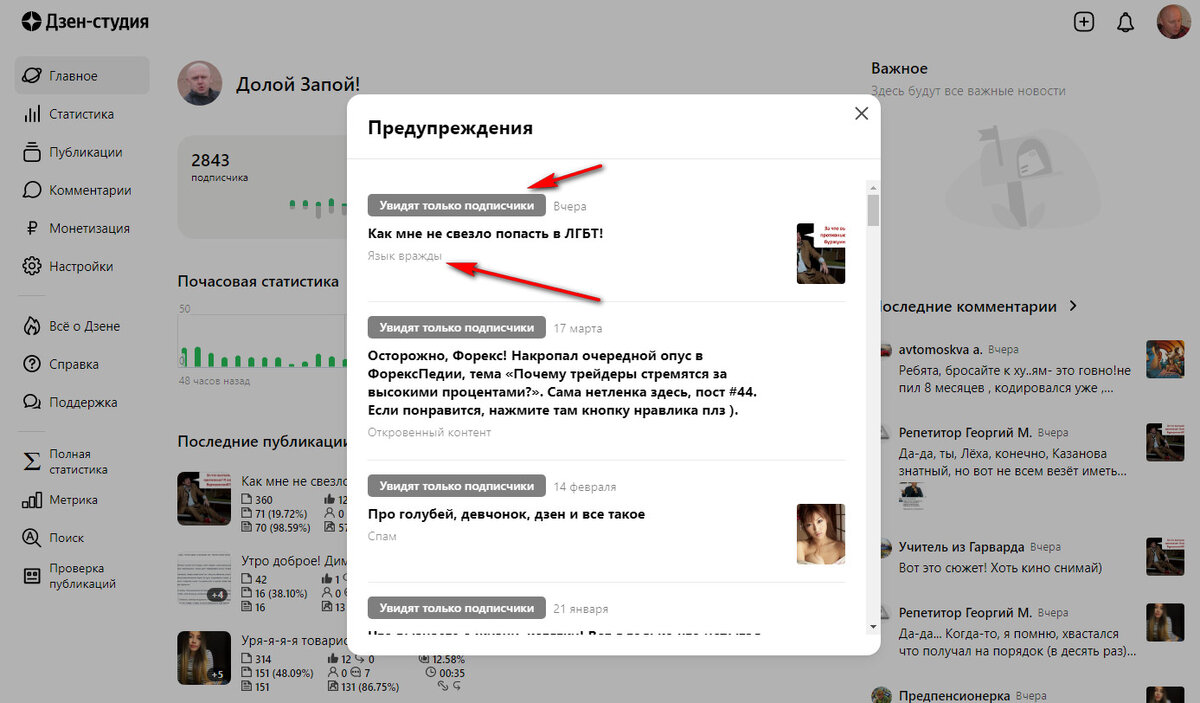This screenshot has height=703, width=1200.
Task: Click the Язык вражды reason label
Action: [405, 256]
